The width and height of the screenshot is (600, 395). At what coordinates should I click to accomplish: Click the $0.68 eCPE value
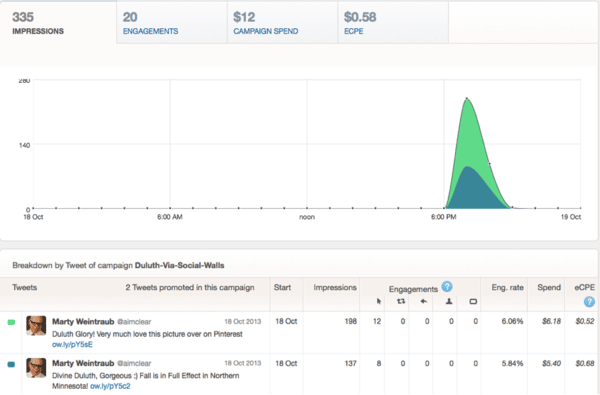[585, 363]
